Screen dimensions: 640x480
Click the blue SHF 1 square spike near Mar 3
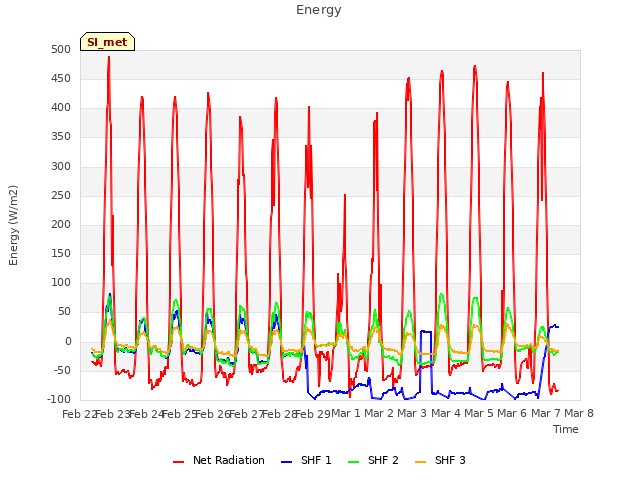pyautogui.click(x=426, y=332)
